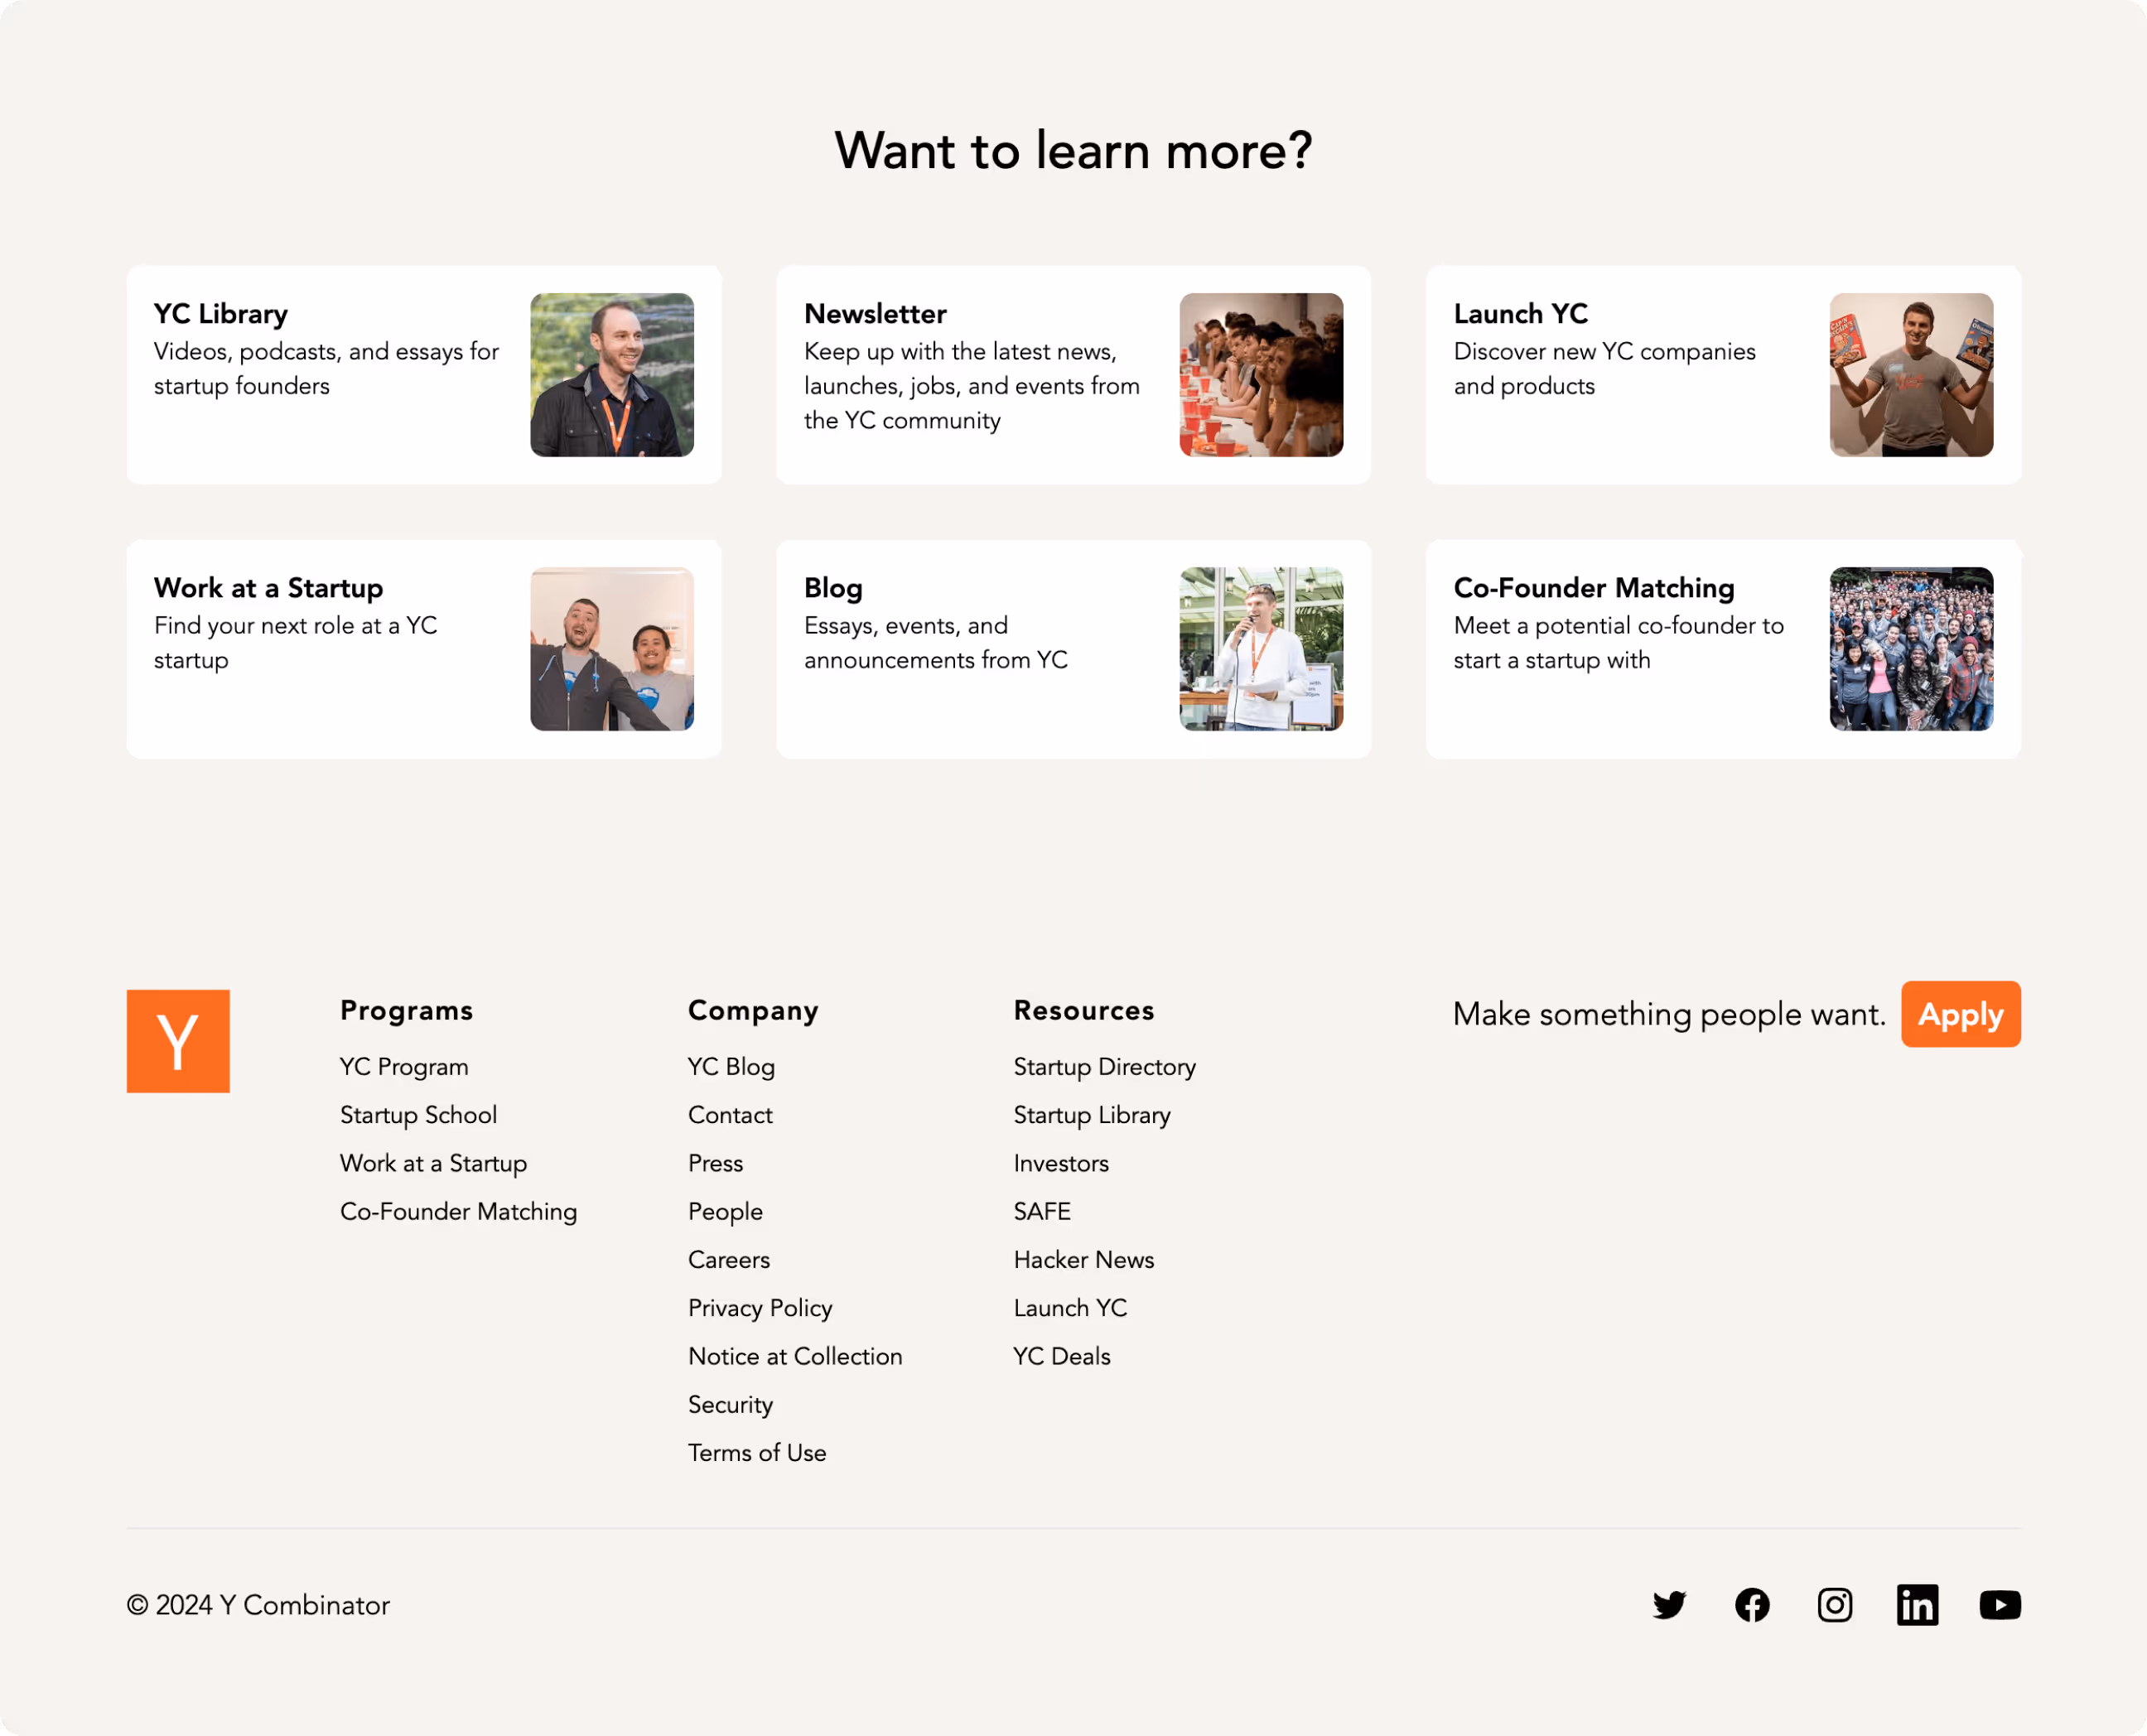Go to the Press link
2147x1736 pixels.
click(715, 1163)
